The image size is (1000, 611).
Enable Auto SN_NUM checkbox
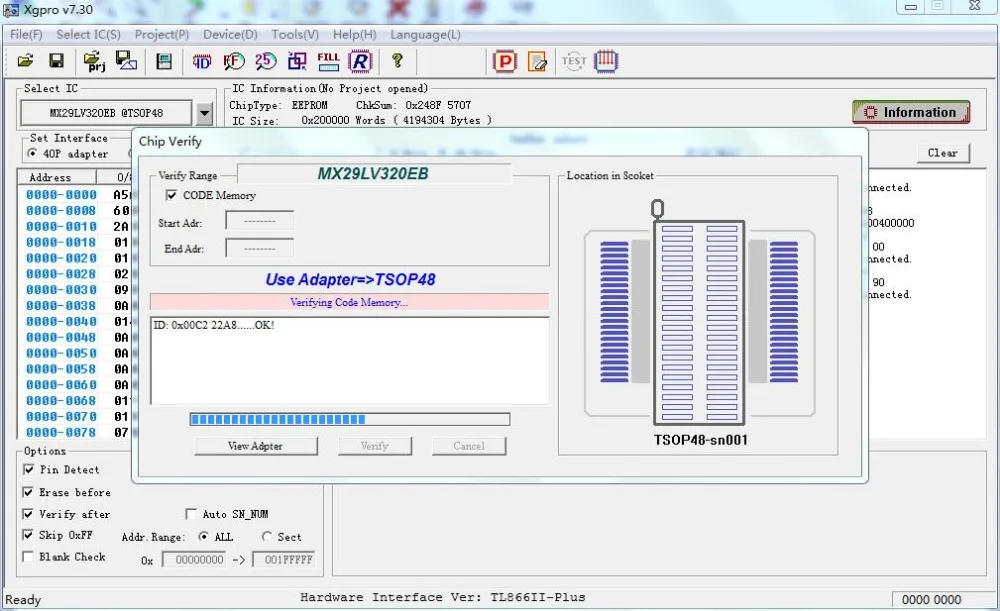pos(191,514)
